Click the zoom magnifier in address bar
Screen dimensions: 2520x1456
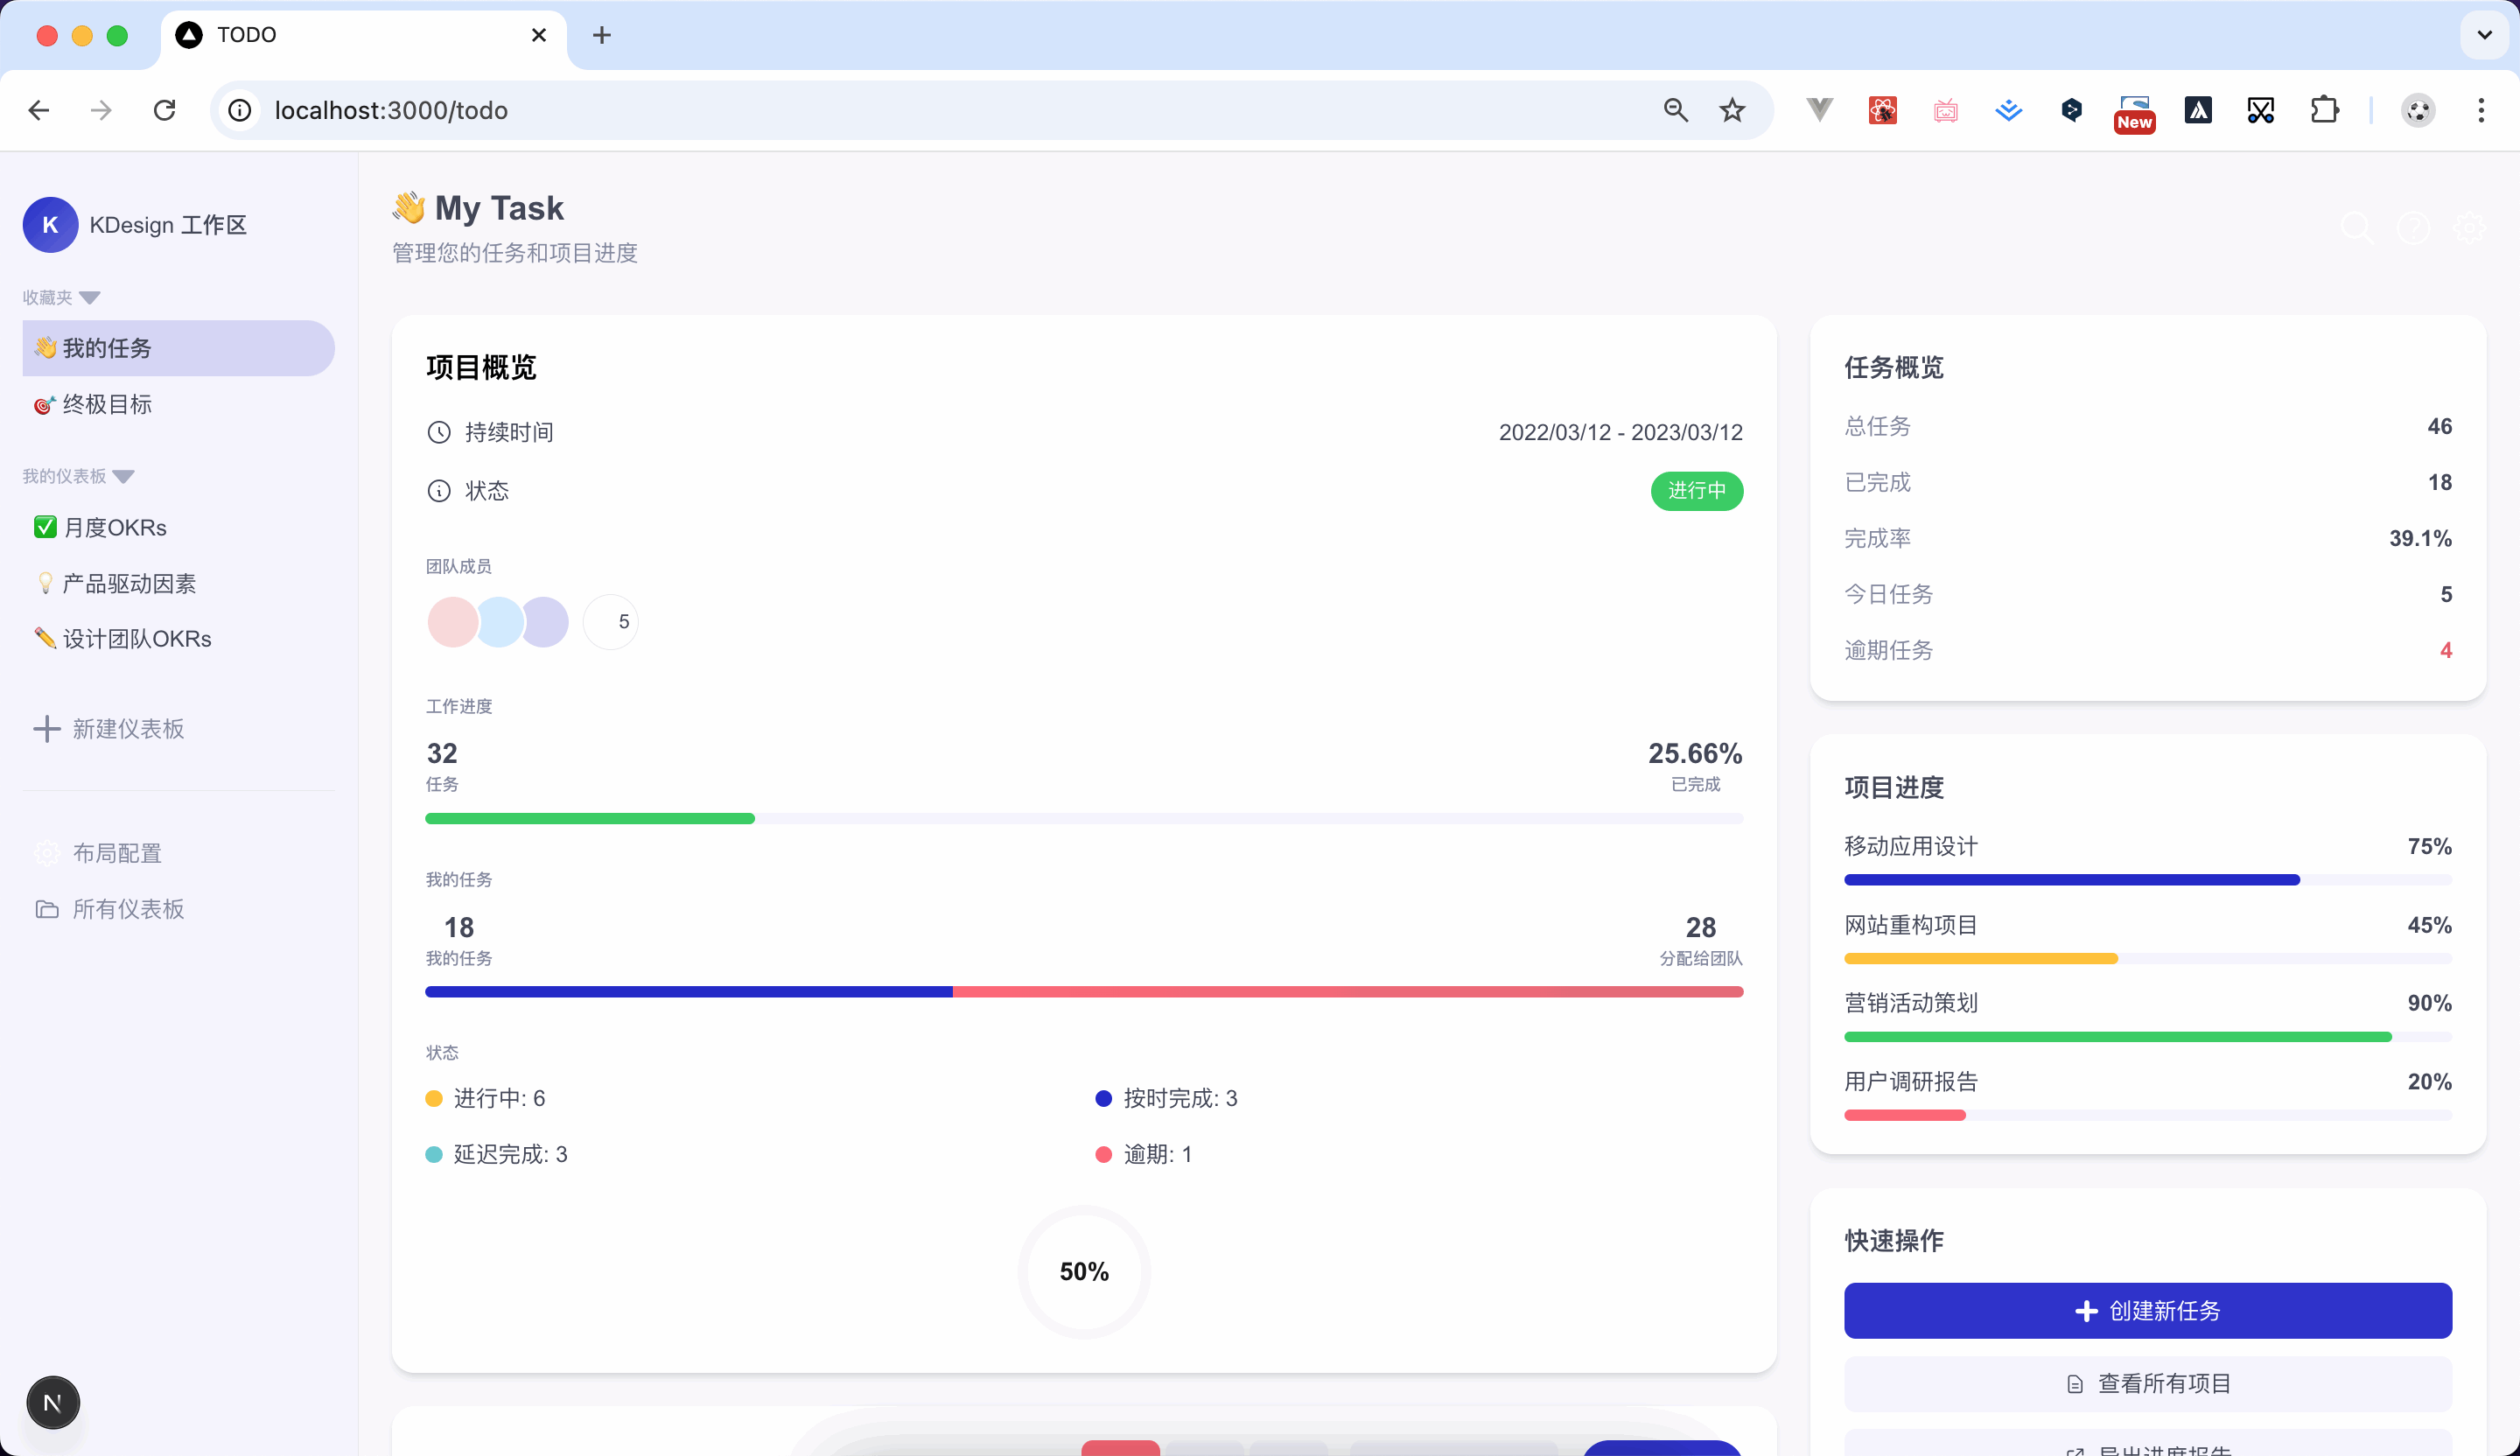coord(1675,110)
